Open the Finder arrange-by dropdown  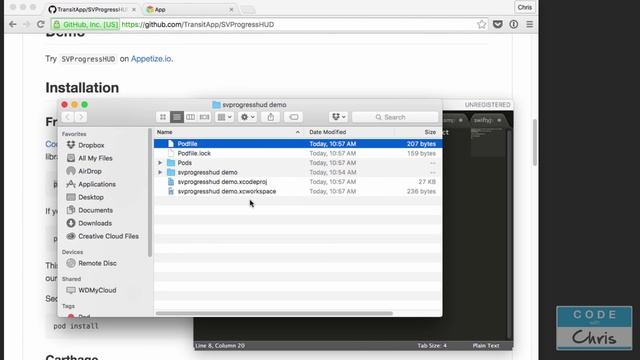[x=224, y=117]
